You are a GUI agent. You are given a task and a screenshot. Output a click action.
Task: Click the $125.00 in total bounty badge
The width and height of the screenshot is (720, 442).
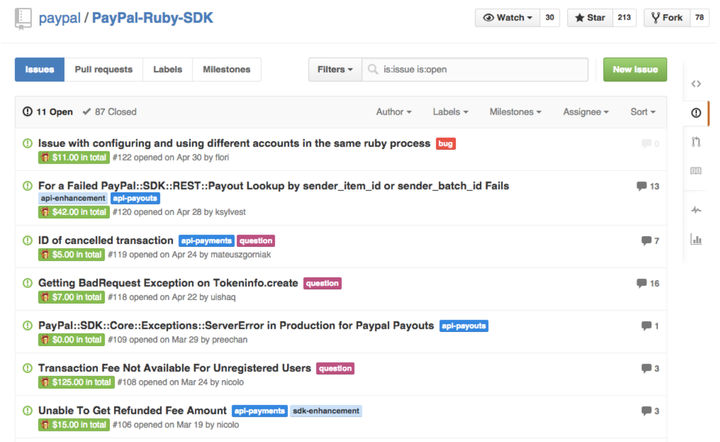[x=76, y=382]
